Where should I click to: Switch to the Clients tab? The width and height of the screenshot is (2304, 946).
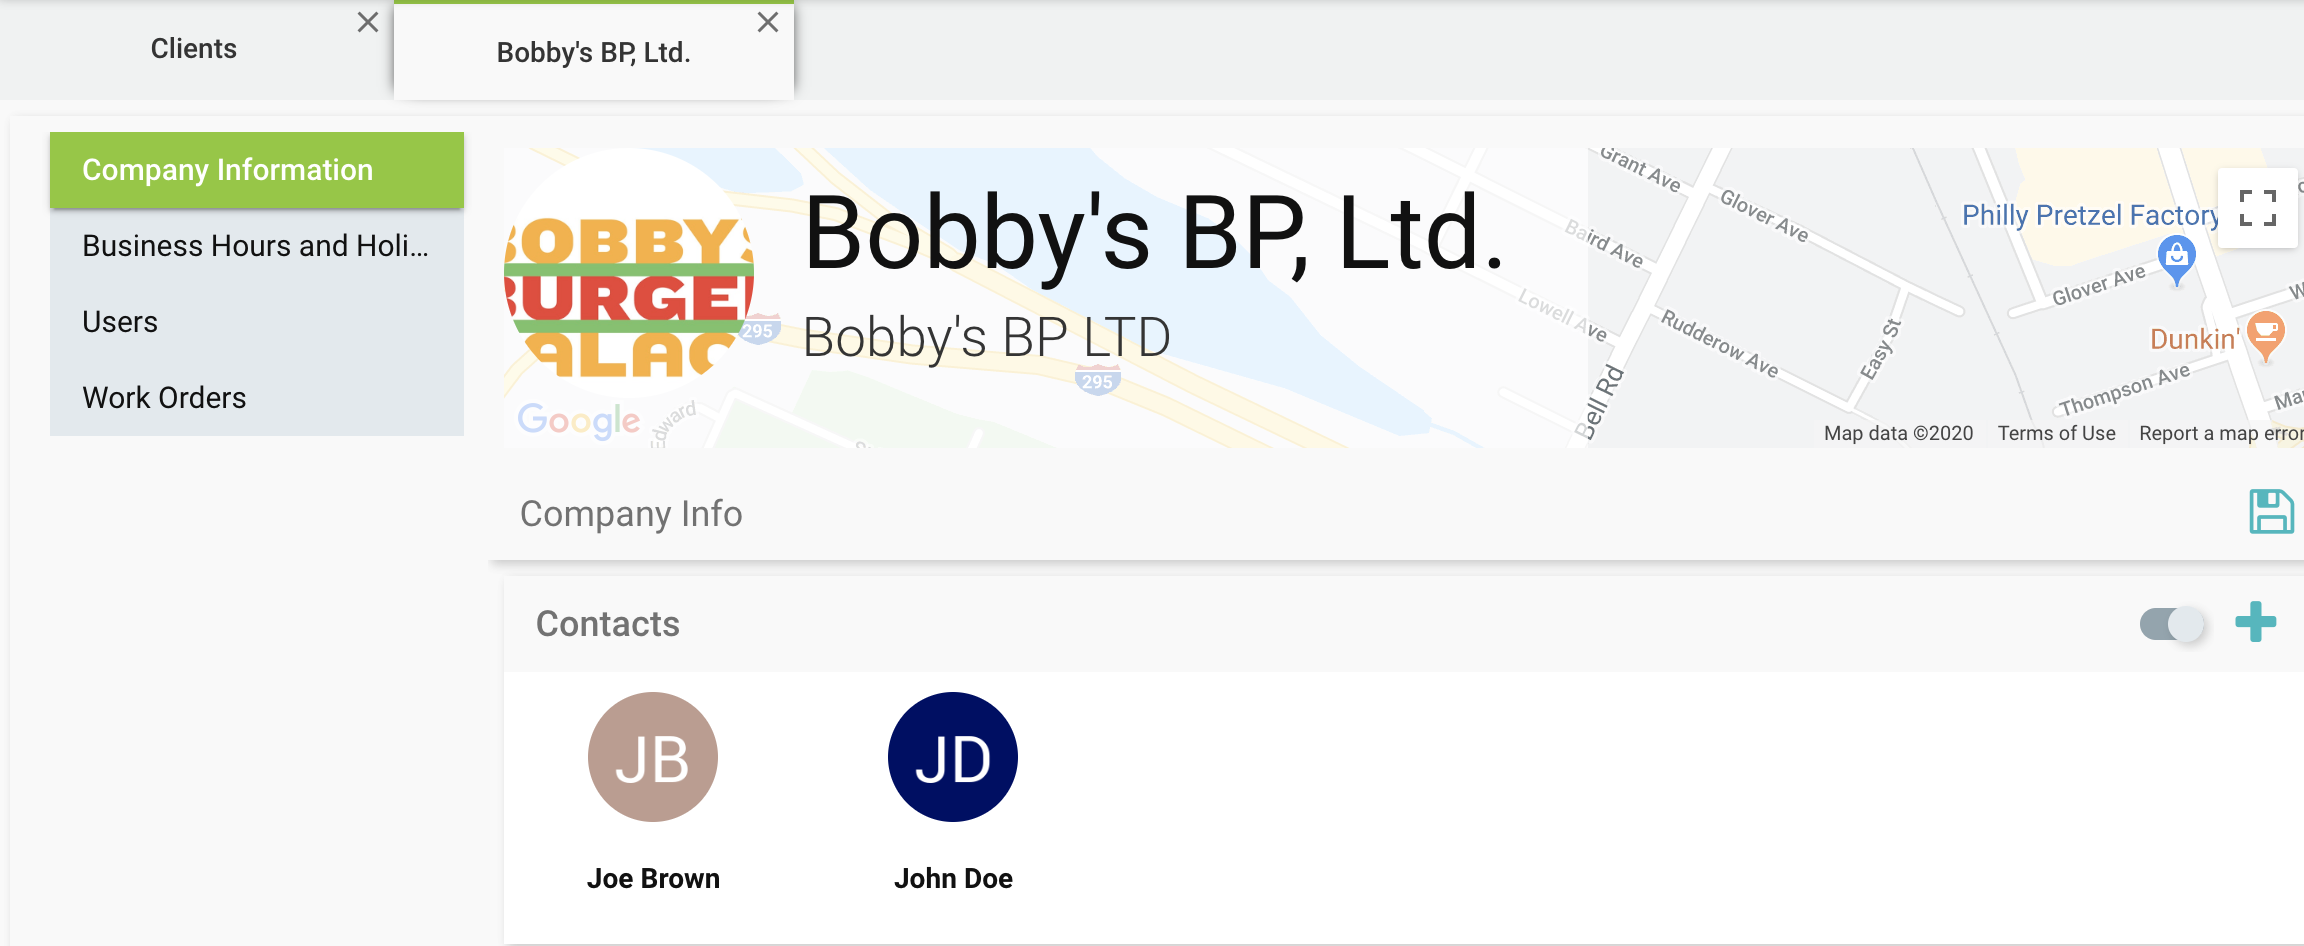194,49
